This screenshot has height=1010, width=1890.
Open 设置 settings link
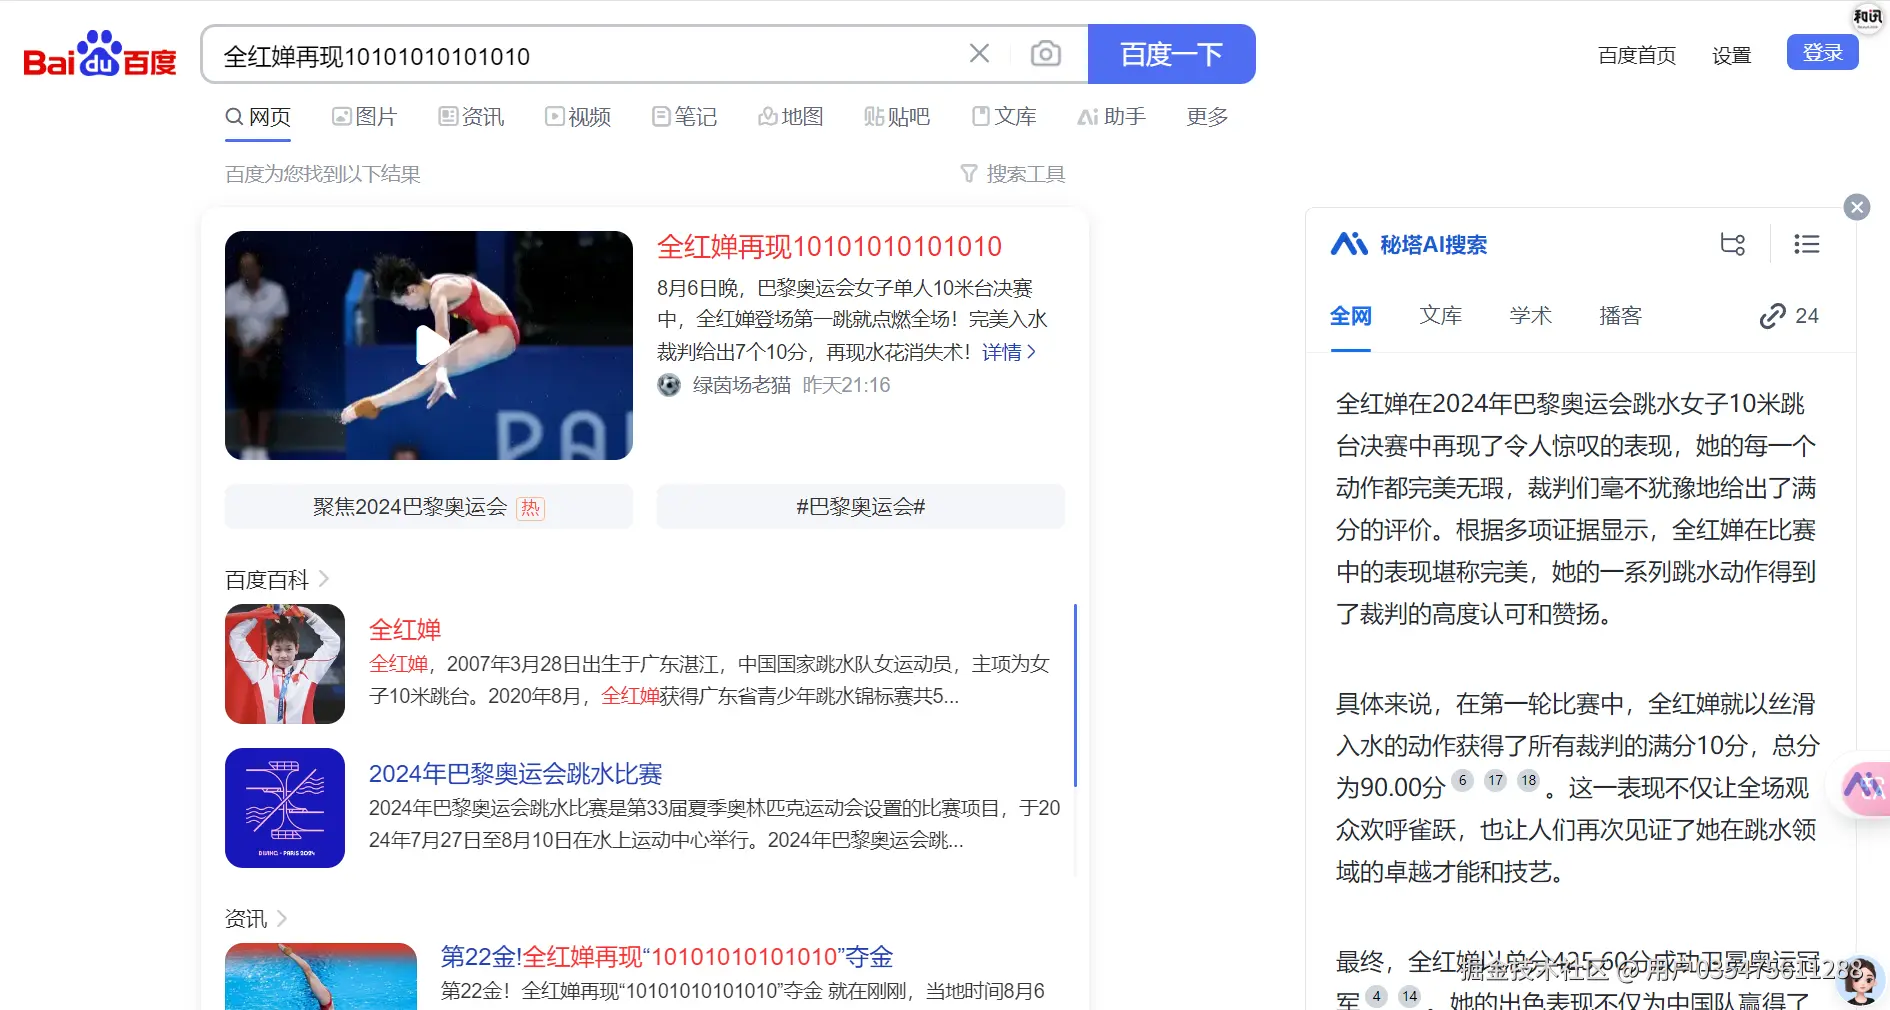1731,55
